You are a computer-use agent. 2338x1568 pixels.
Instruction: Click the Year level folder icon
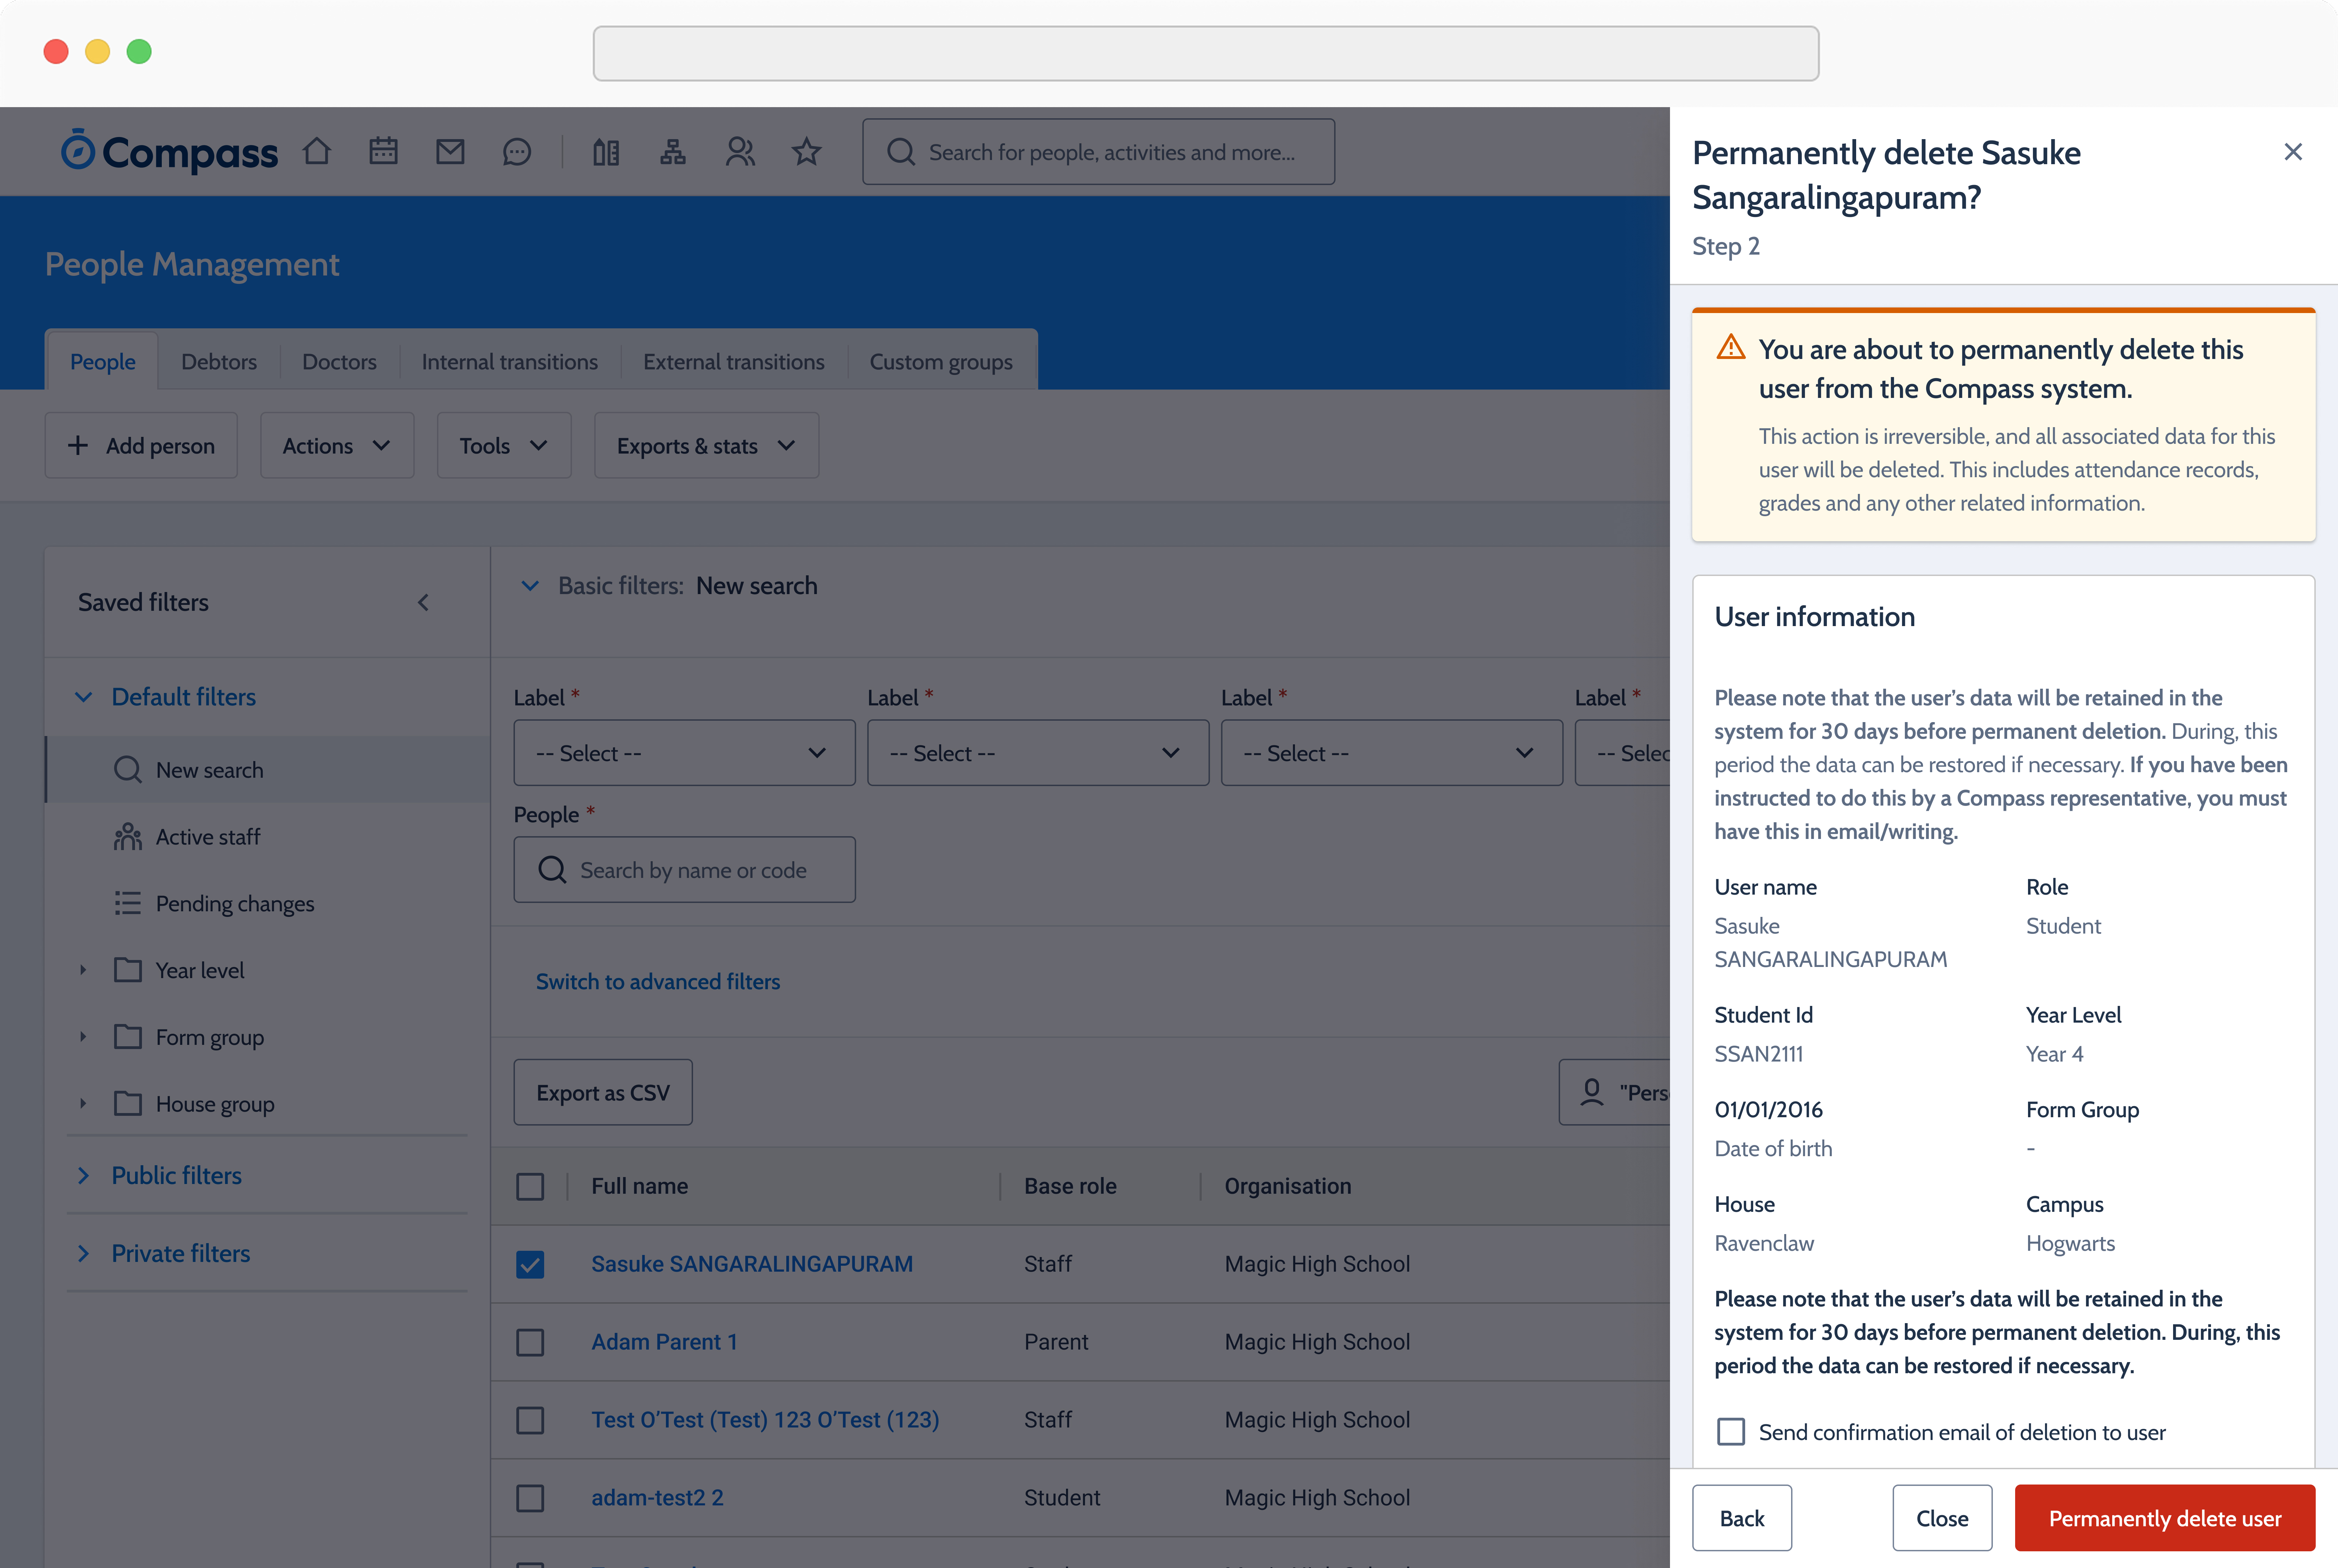128,970
